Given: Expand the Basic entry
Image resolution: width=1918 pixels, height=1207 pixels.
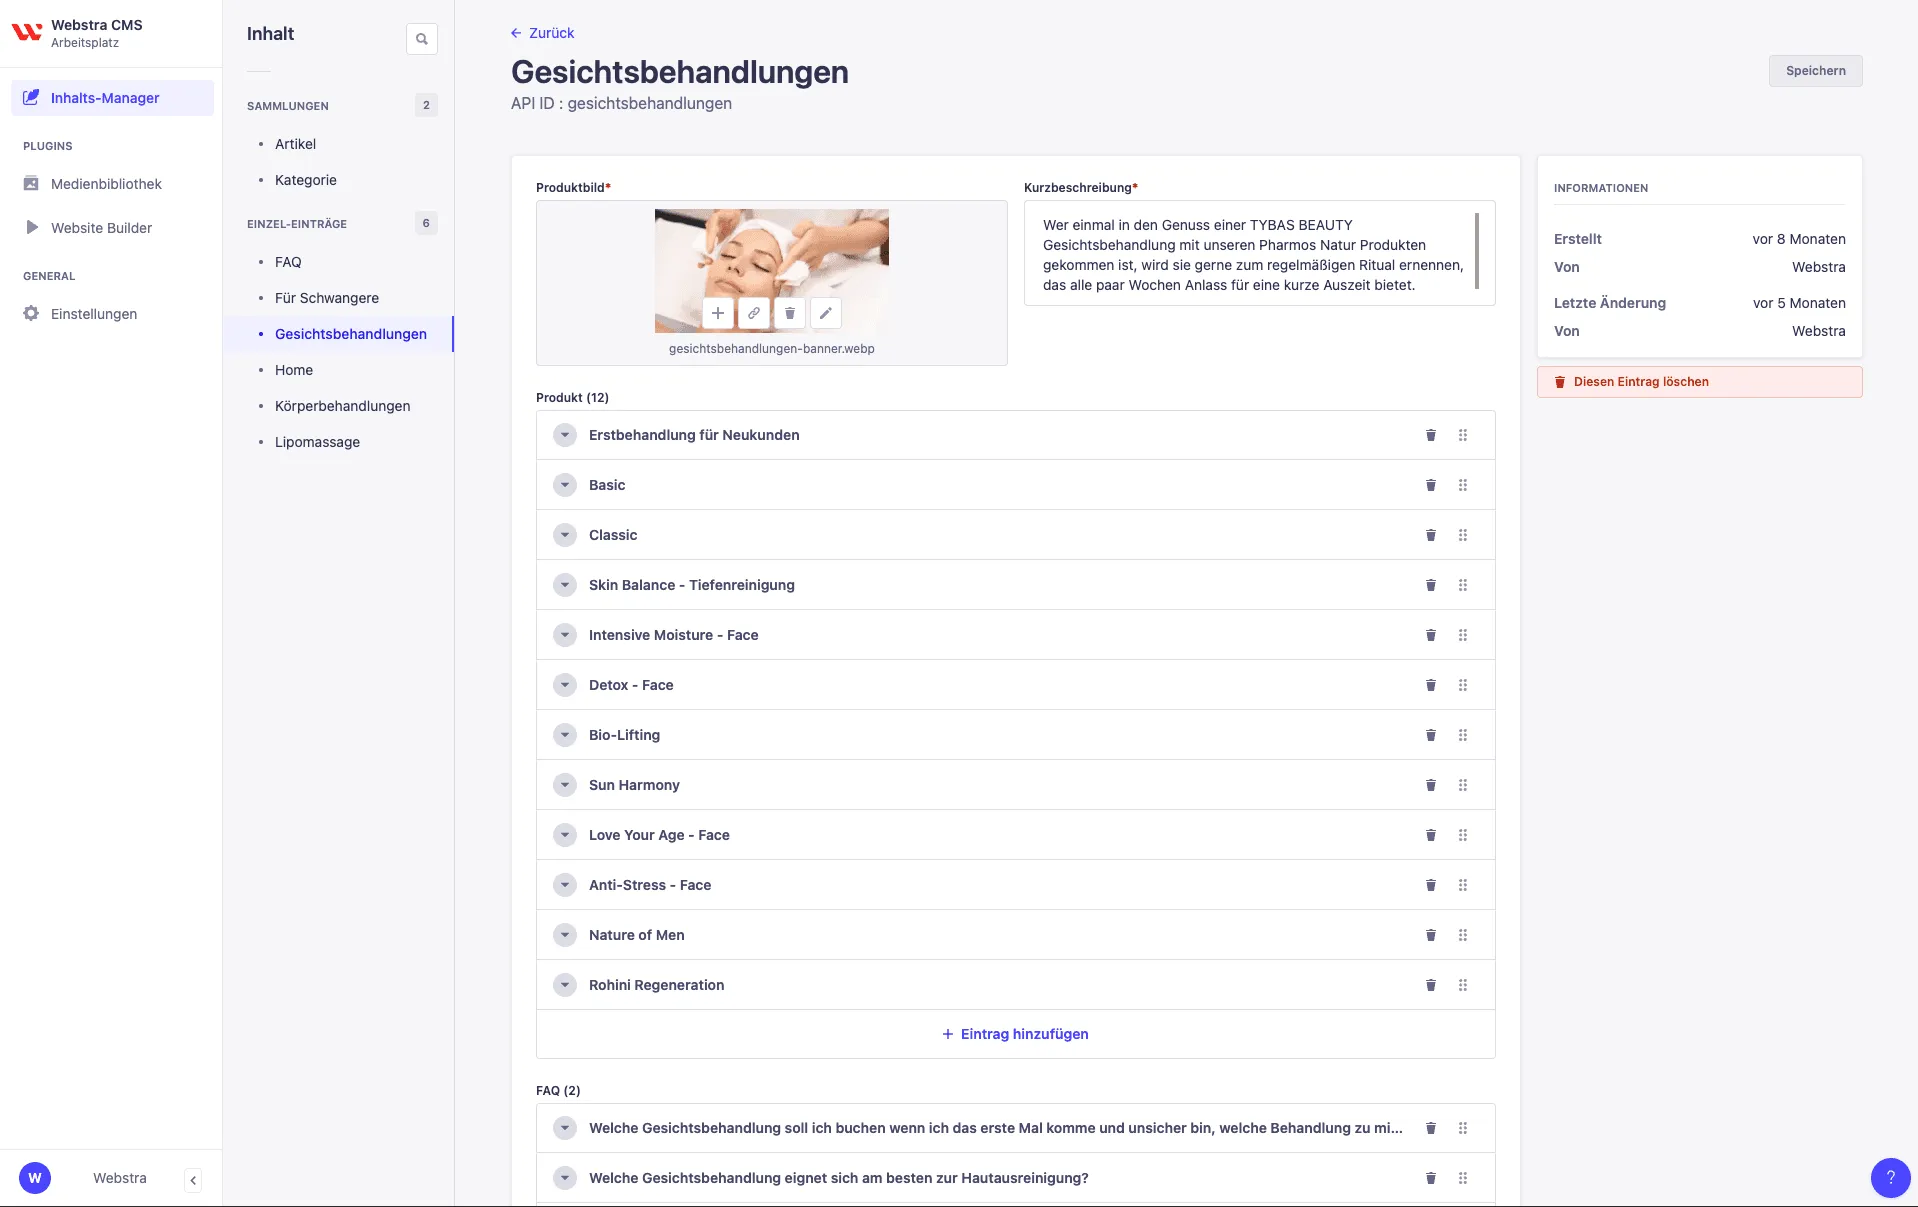Looking at the screenshot, I should coord(565,485).
